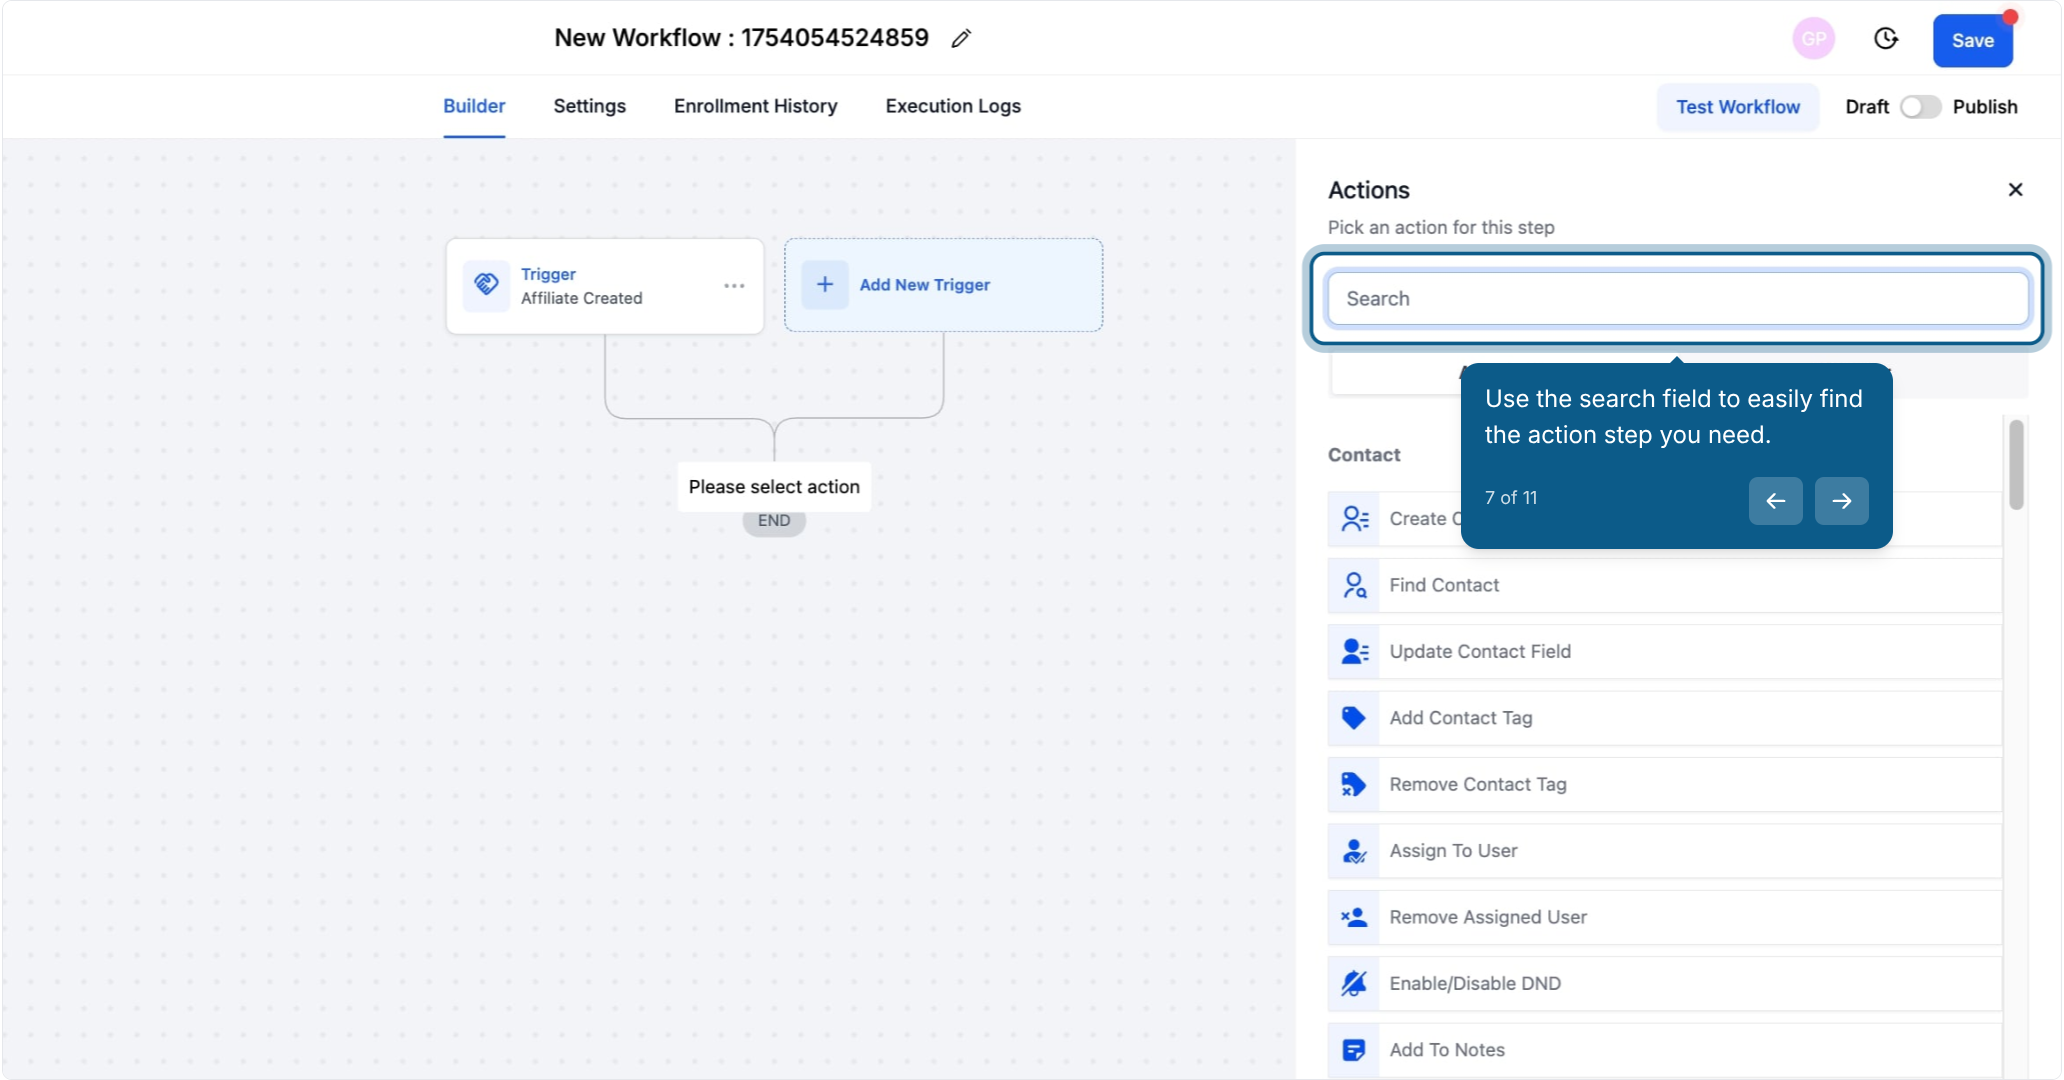Image resolution: width=2064 pixels, height=1080 pixels.
Task: Open the Enrollment History tab
Action: pyautogui.click(x=755, y=106)
